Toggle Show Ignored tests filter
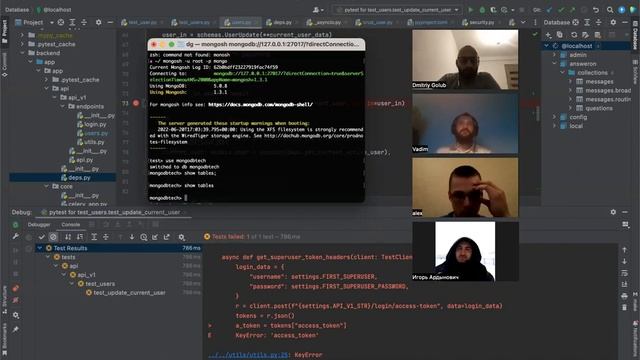 pyautogui.click(x=53, y=237)
